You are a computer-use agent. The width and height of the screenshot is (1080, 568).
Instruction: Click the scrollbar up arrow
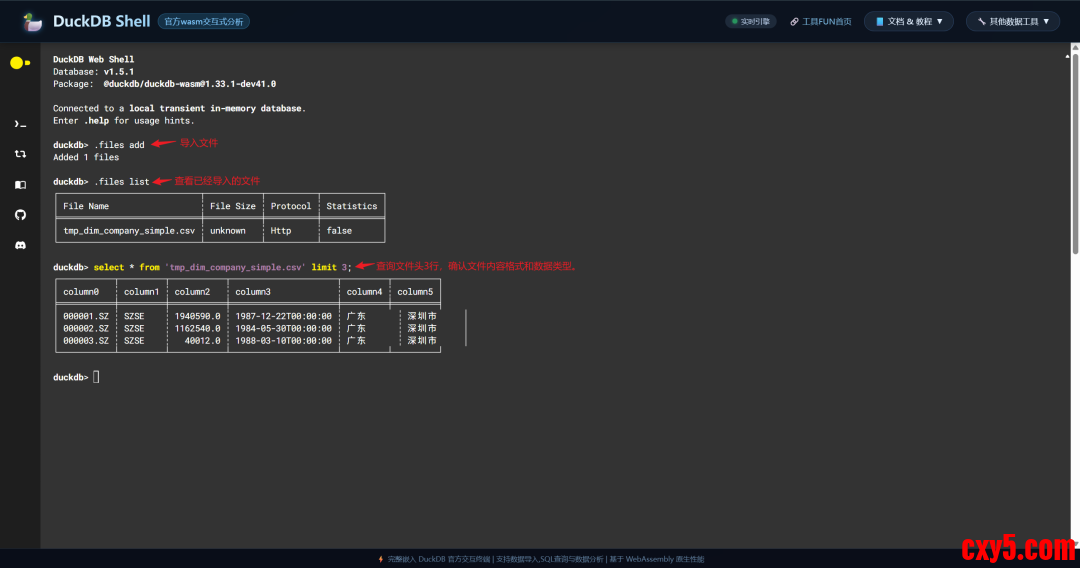[1075, 47]
